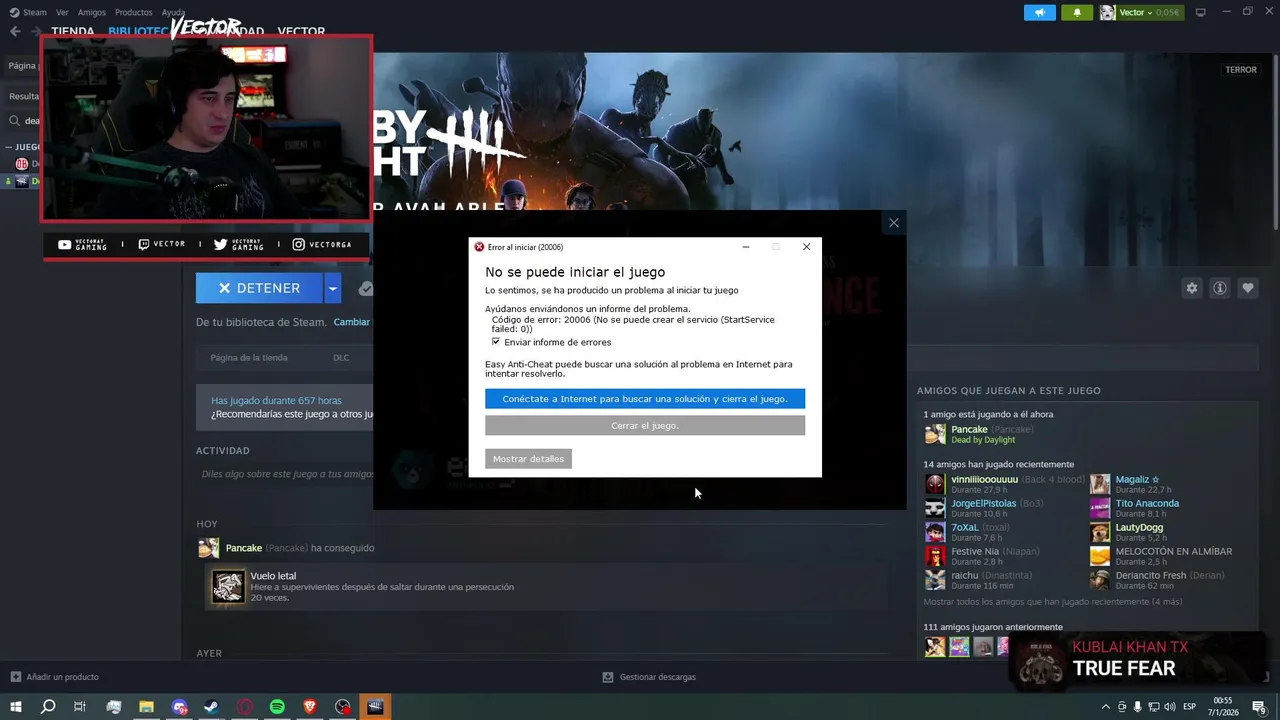
Task: Open the DLC tab
Action: pyautogui.click(x=341, y=357)
